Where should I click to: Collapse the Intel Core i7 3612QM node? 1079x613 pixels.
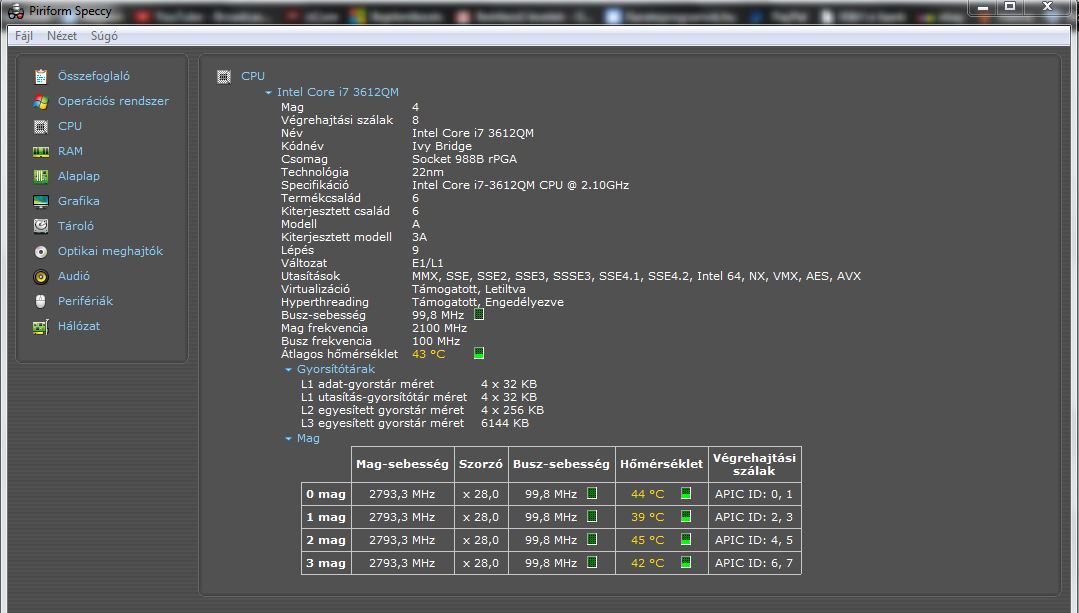pyautogui.click(x=268, y=92)
